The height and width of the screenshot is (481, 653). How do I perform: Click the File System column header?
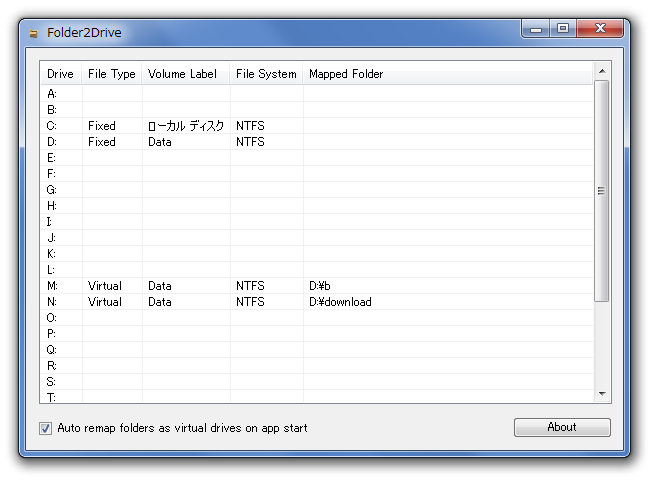tap(266, 74)
